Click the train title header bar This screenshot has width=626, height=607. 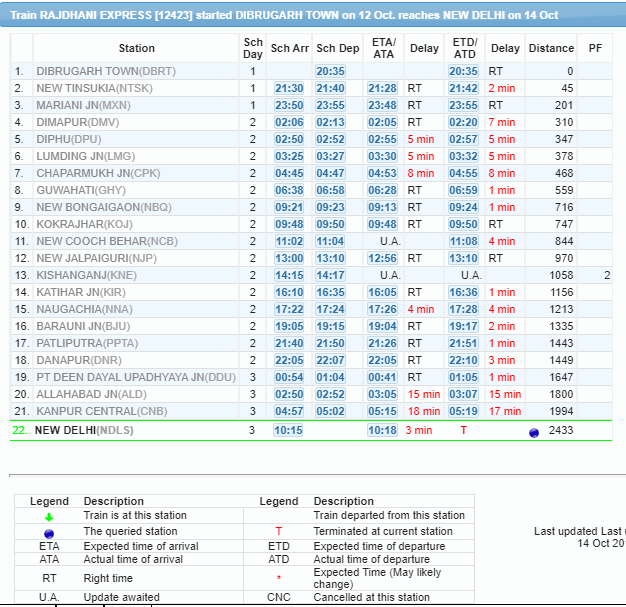point(313,15)
